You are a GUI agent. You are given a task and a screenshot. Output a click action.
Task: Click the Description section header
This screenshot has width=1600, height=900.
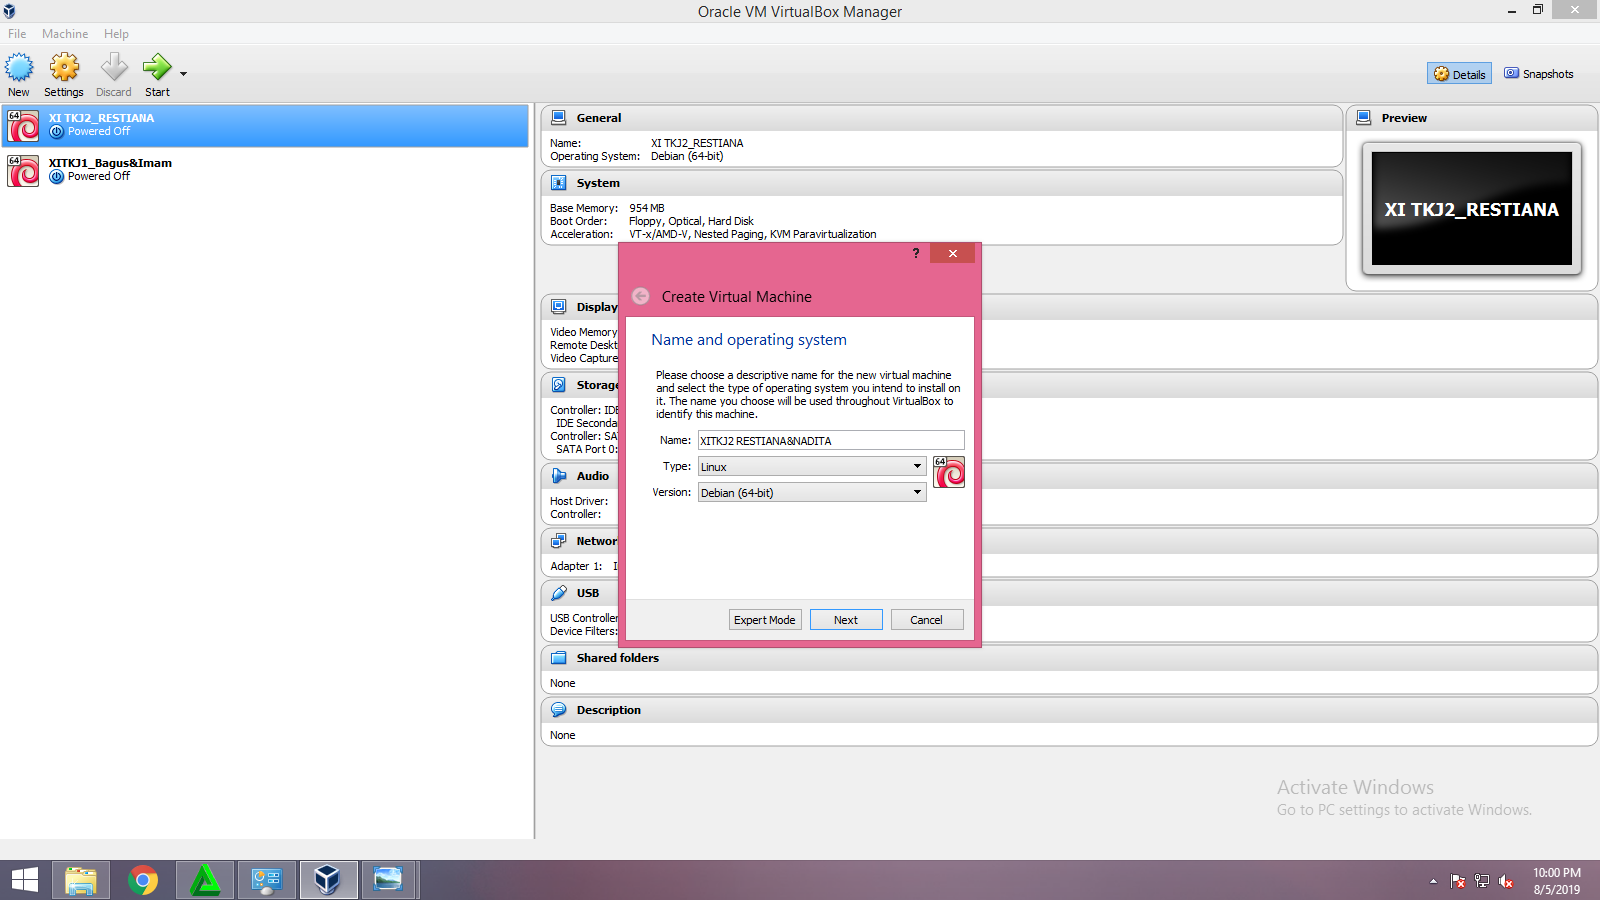1069,710
